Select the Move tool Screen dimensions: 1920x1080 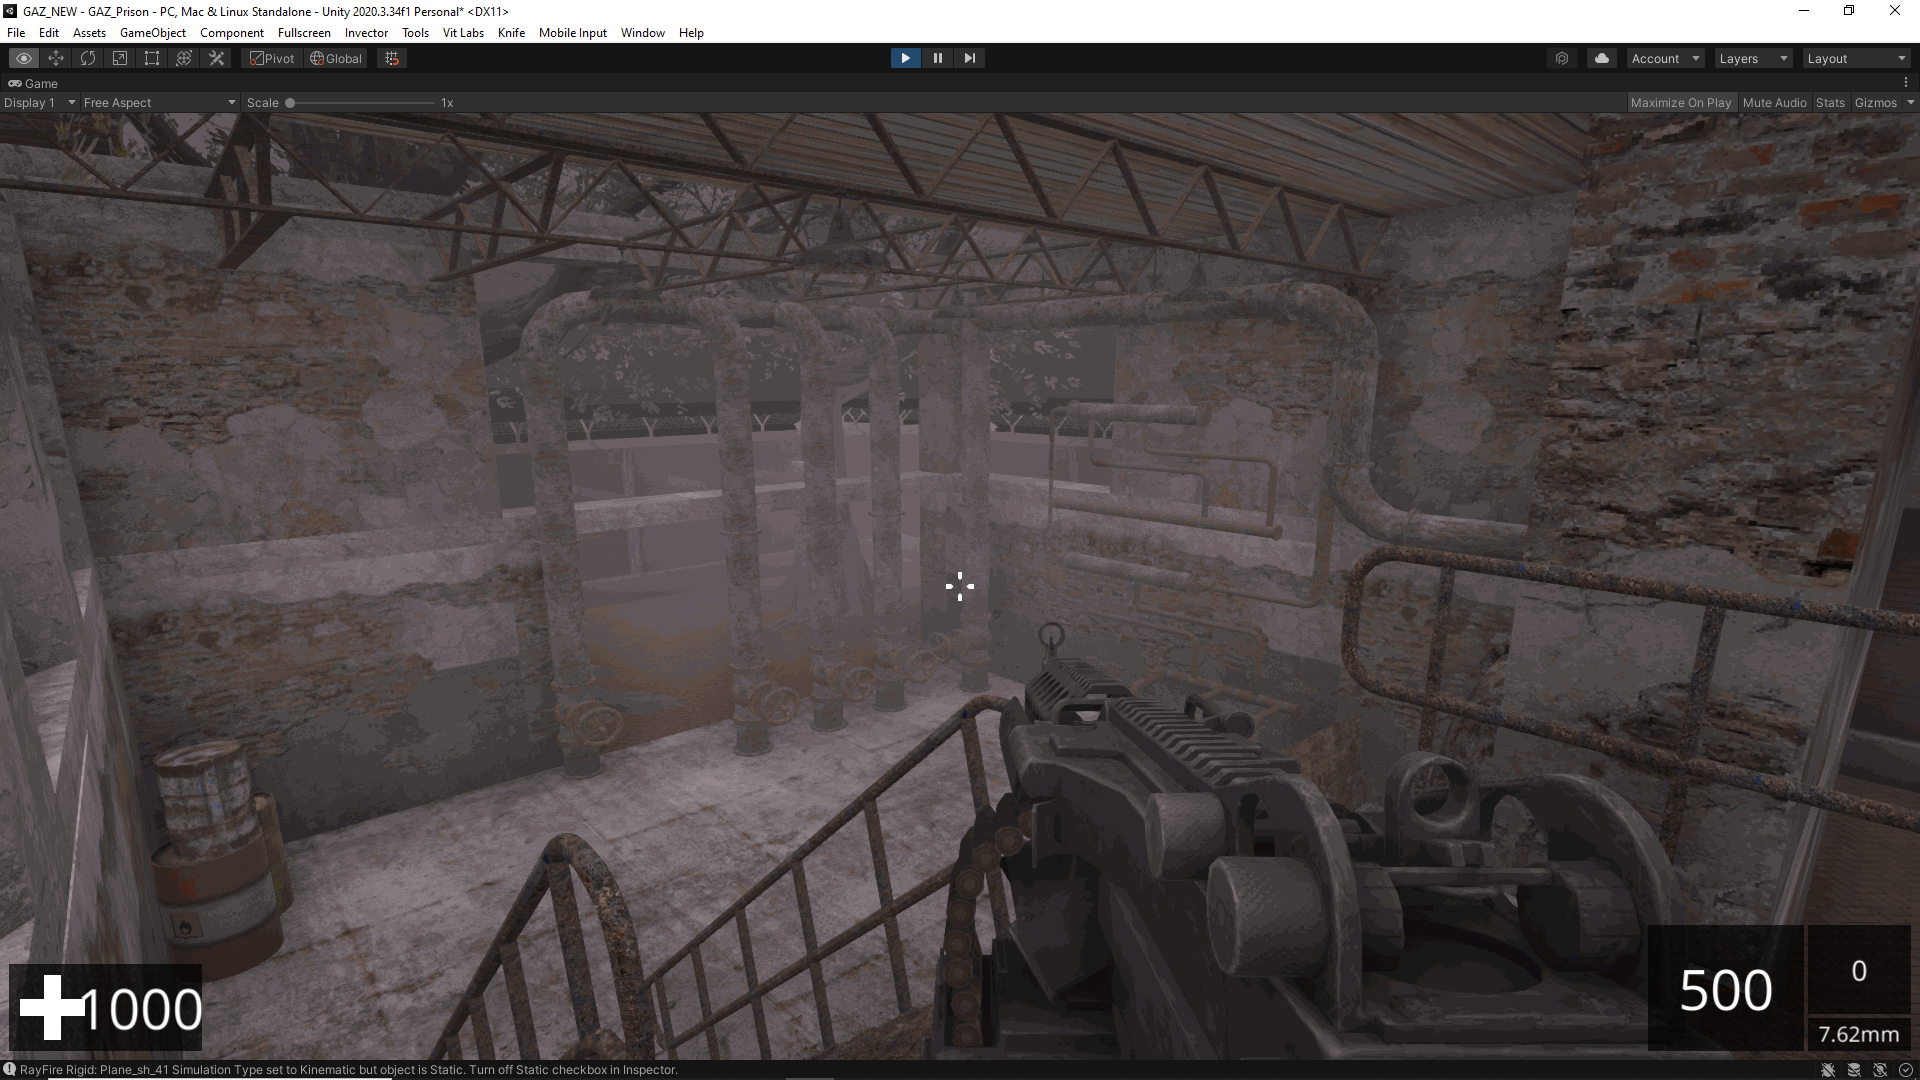coord(56,58)
